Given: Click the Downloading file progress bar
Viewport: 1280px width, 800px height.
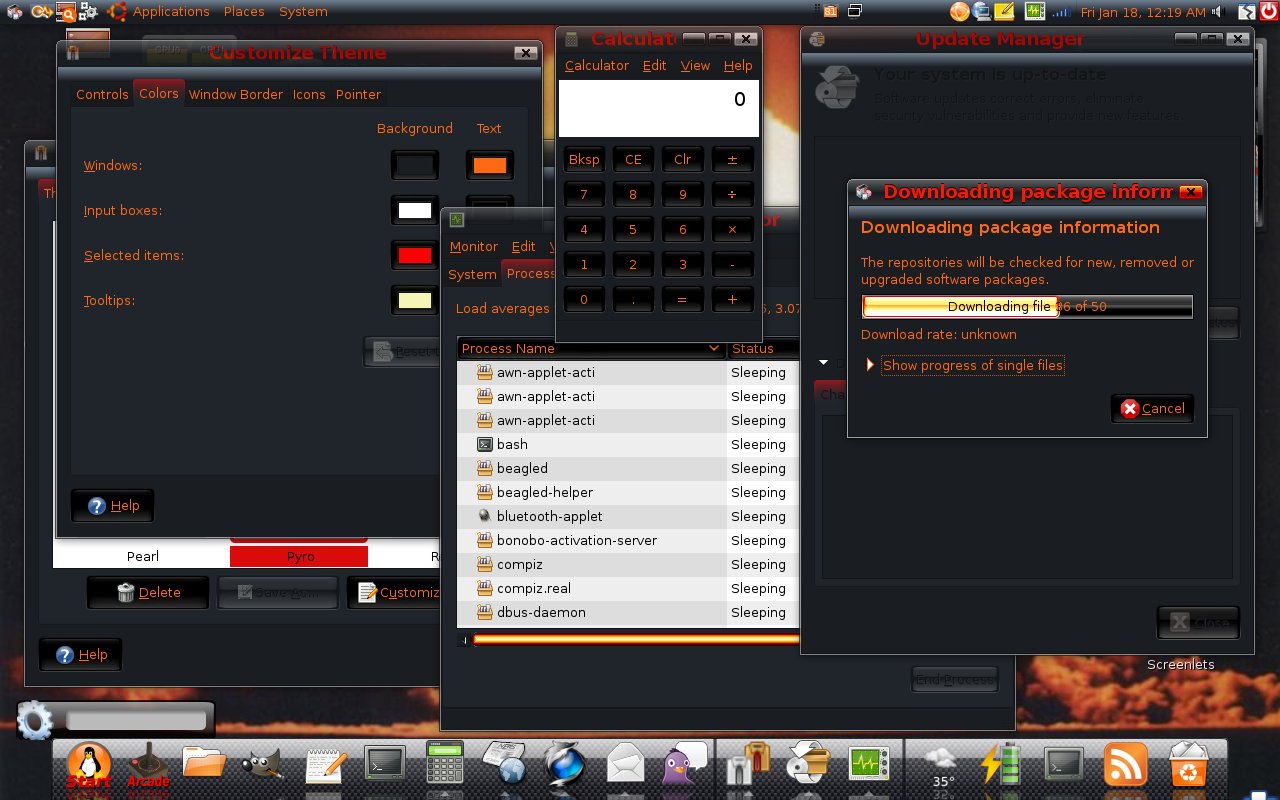Looking at the screenshot, I should 1027,306.
